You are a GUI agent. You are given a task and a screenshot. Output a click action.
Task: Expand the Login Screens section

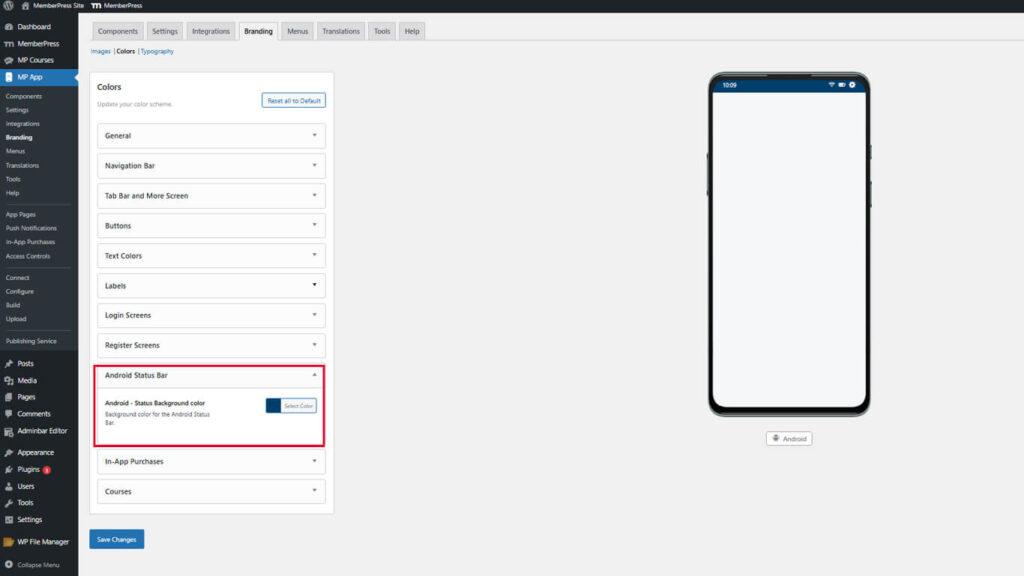[x=210, y=316]
